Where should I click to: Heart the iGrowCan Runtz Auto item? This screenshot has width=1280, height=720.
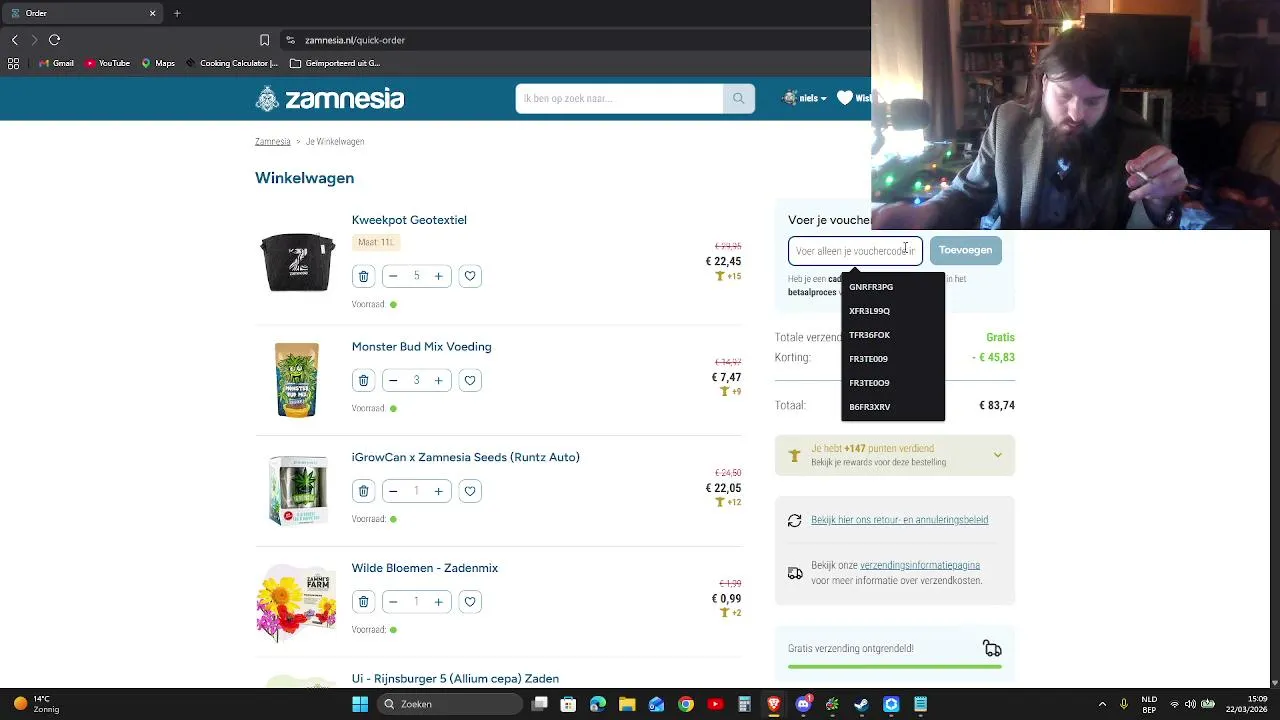click(470, 491)
